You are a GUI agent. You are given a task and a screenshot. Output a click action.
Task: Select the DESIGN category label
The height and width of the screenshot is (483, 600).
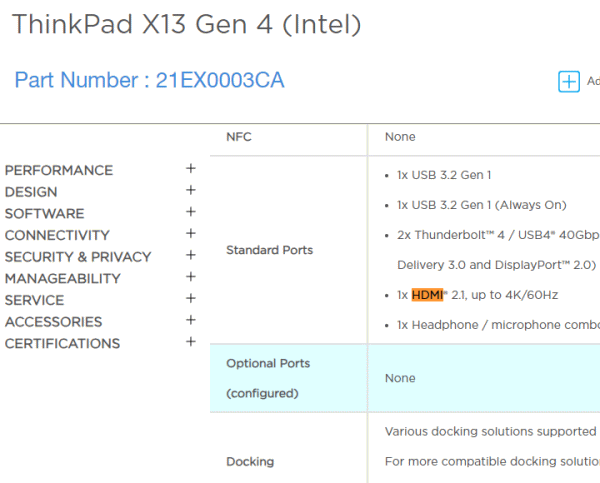31,192
